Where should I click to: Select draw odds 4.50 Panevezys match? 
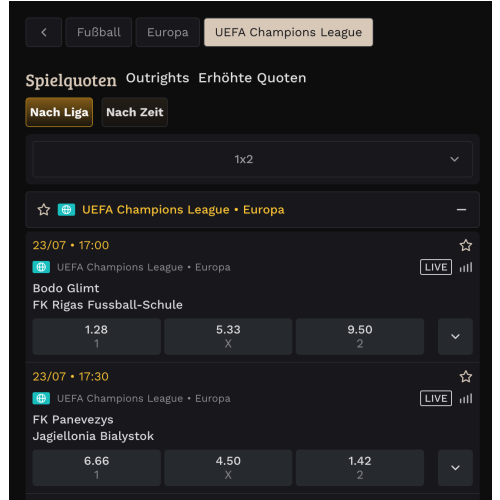(x=228, y=468)
